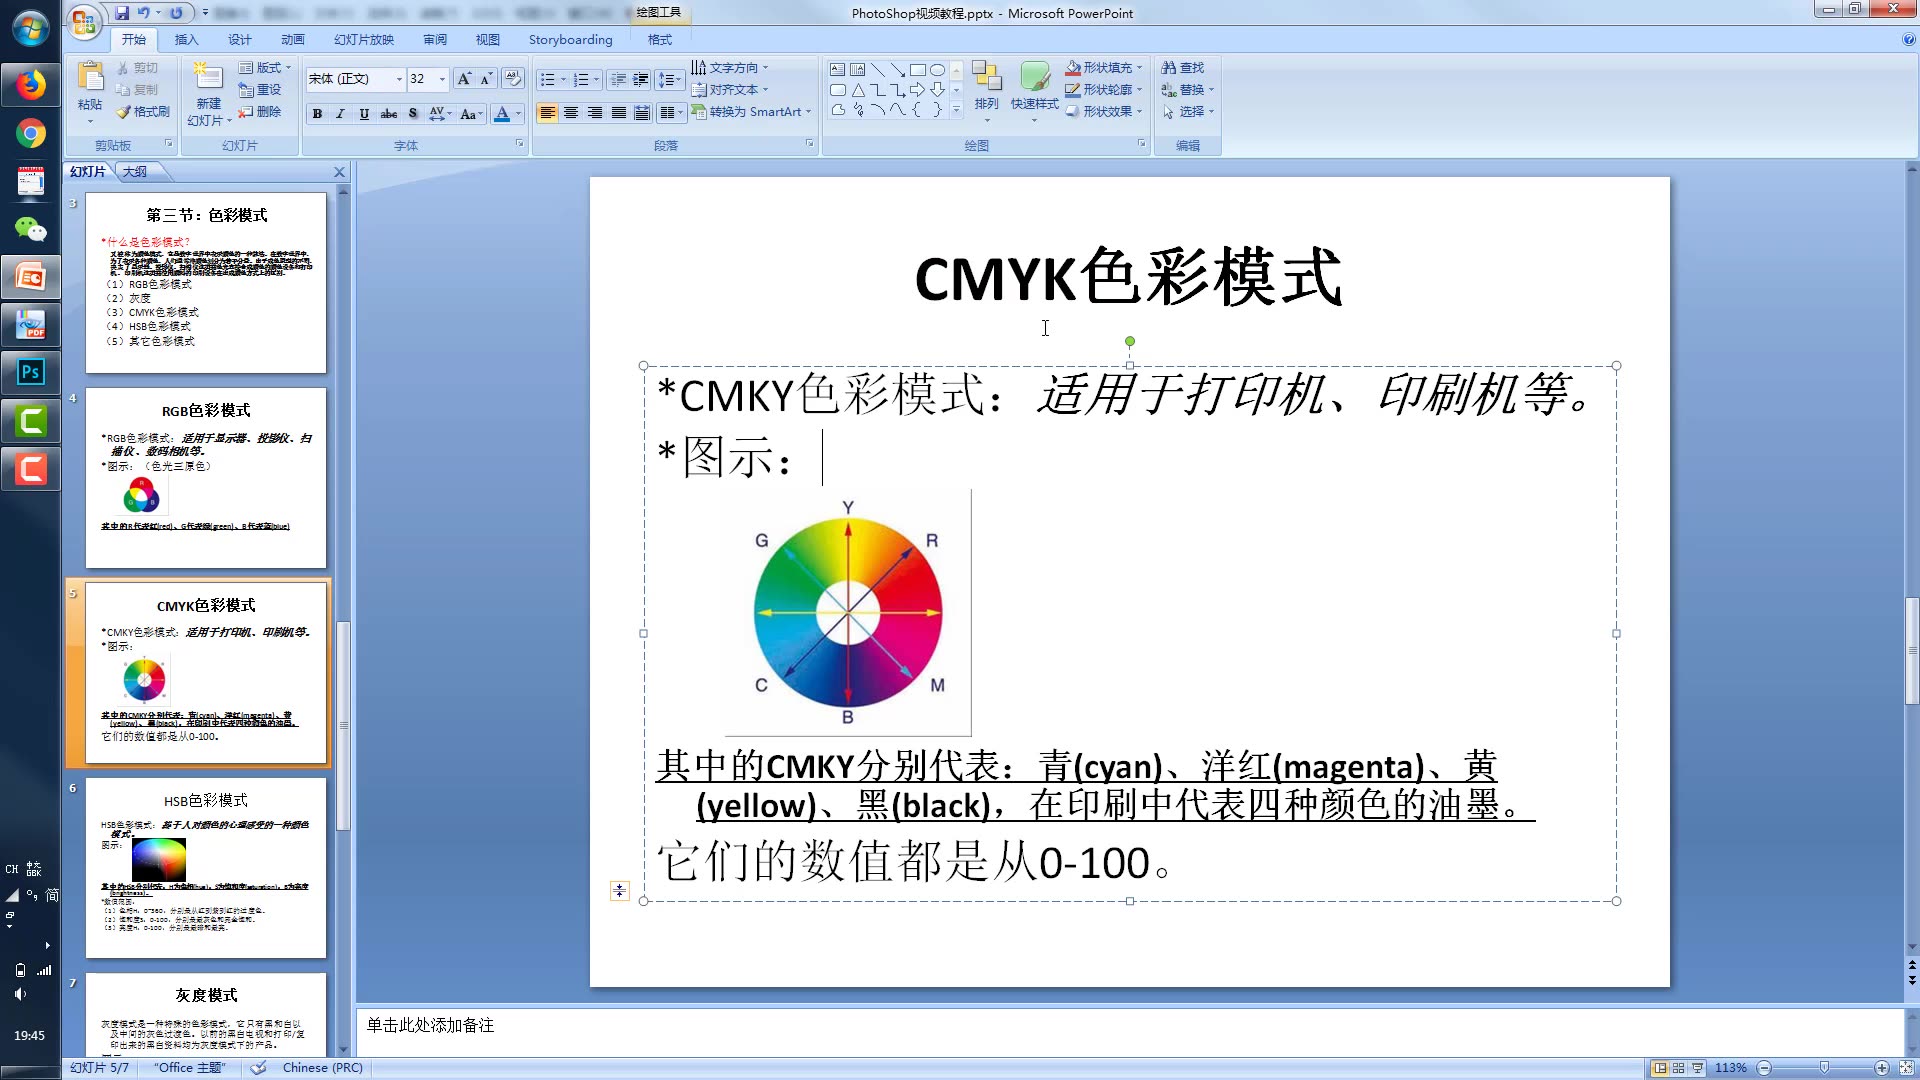Expand the Shape Fill dropdown
The image size is (1920, 1080).
[x=1139, y=67]
